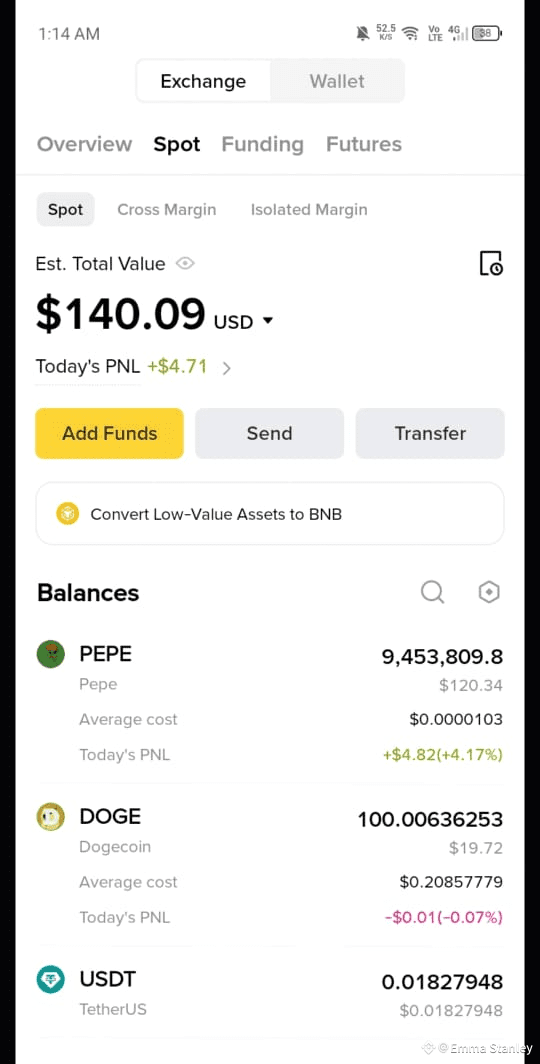Switch to the Futures tab
Image resolution: width=540 pixels, height=1064 pixels.
click(x=364, y=144)
